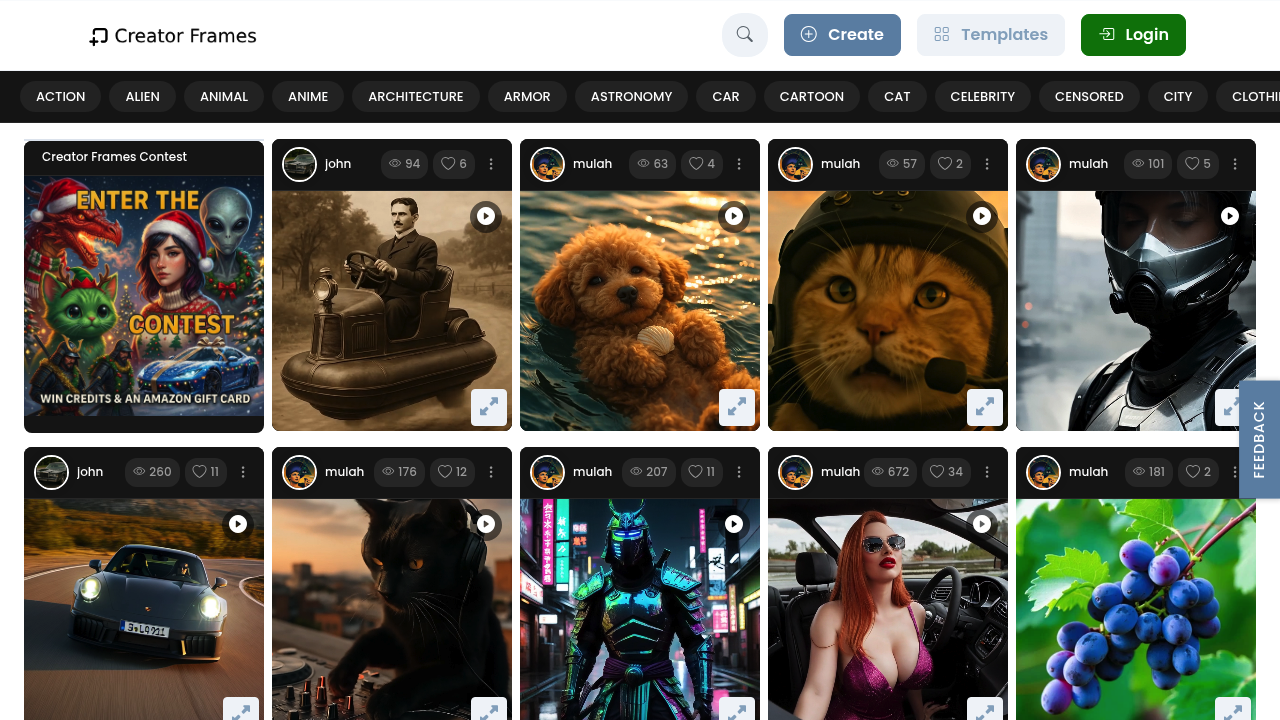
Task: Click the search magnifier icon
Action: click(744, 35)
